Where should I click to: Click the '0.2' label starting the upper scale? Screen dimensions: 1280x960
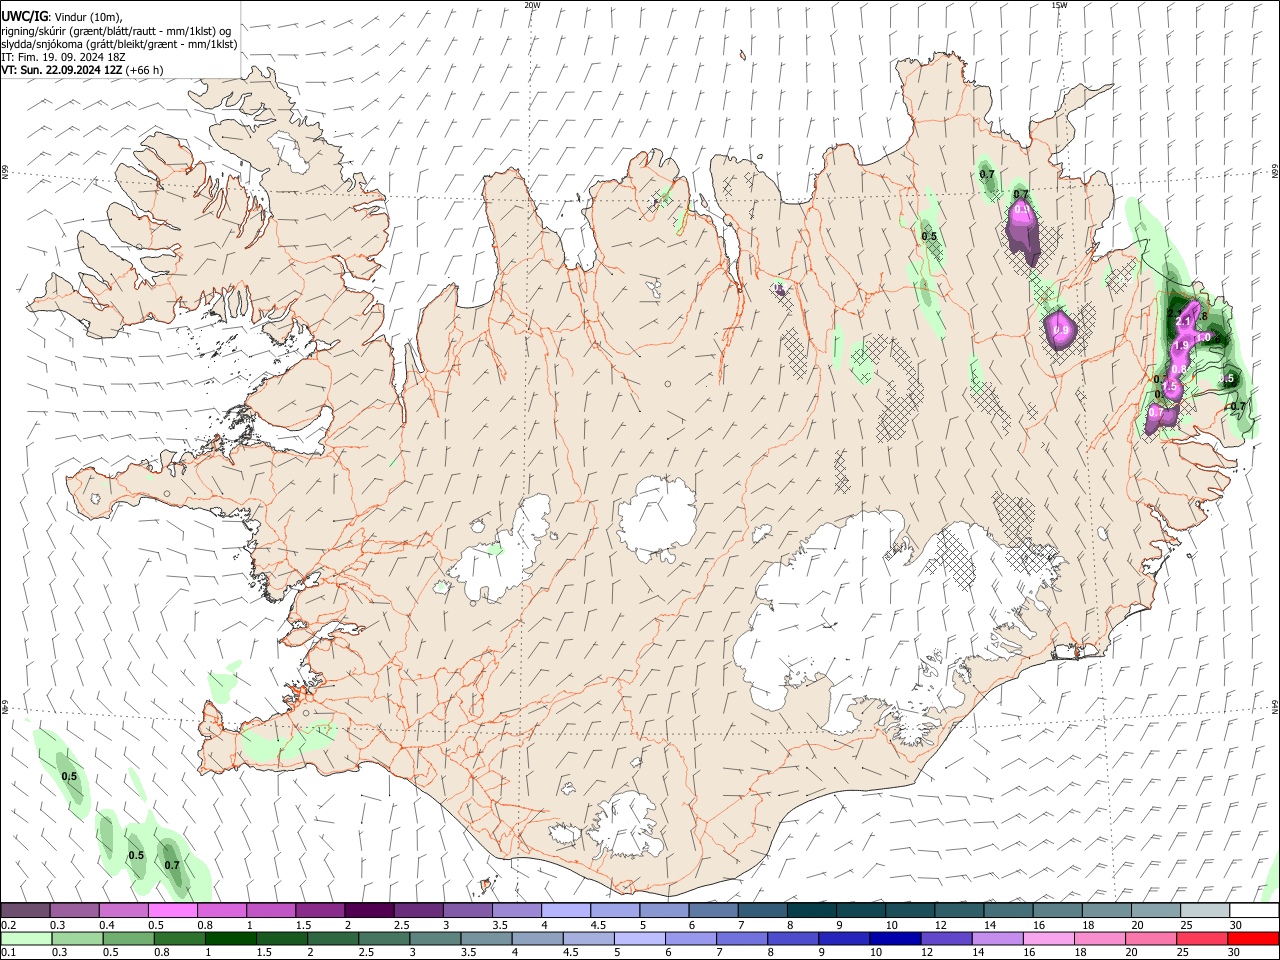coord(8,925)
